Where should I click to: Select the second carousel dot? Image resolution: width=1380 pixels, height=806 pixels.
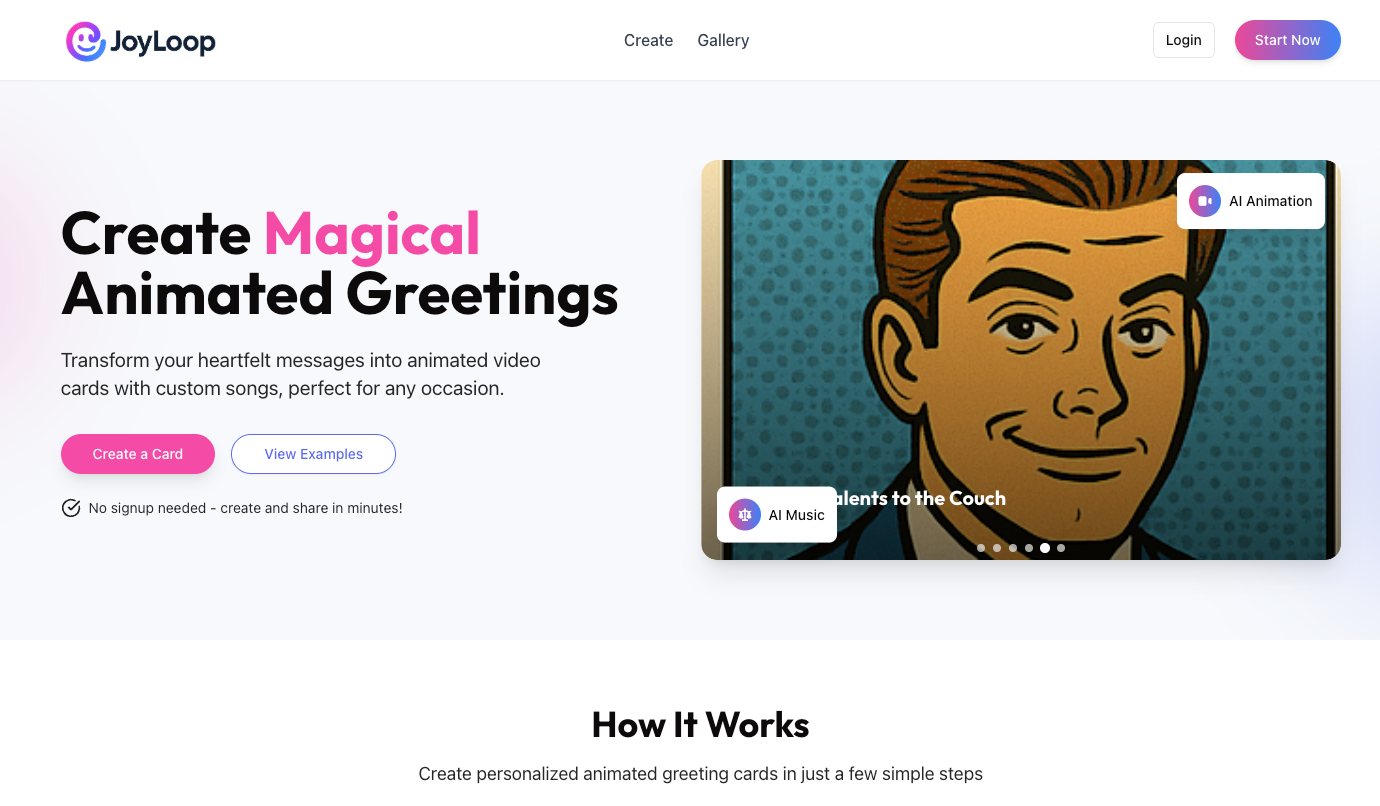tap(997, 548)
